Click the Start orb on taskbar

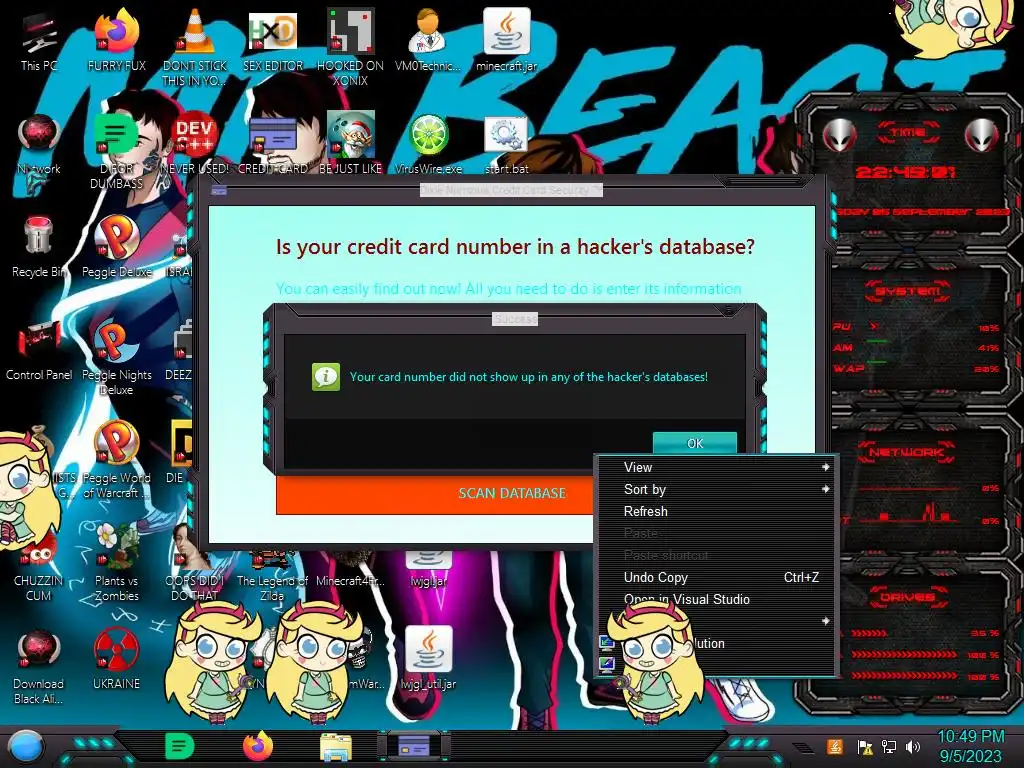25,747
